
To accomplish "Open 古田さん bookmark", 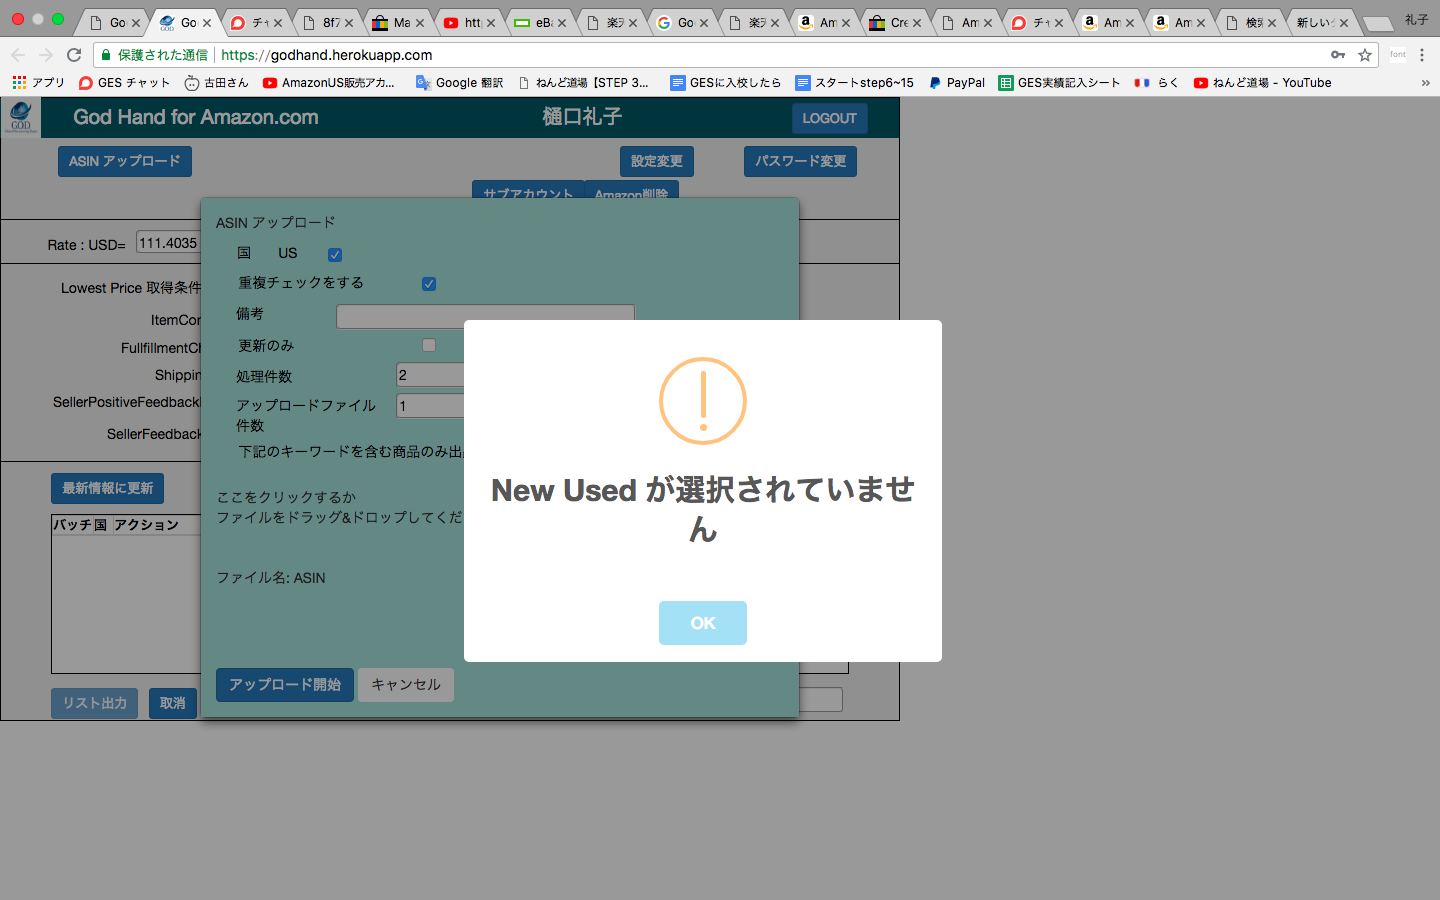I will [216, 83].
